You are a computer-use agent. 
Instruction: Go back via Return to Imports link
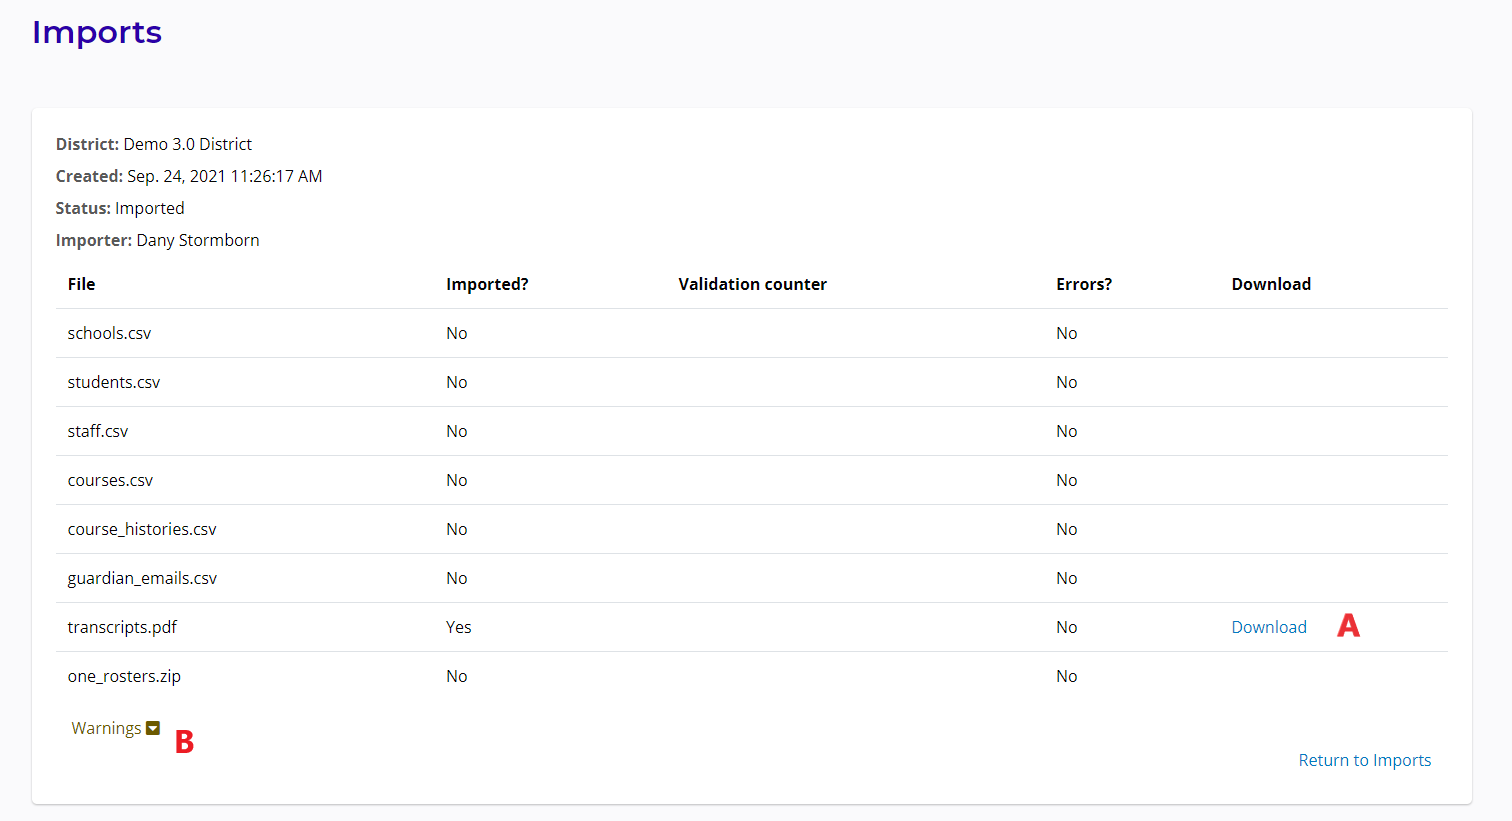click(1364, 760)
